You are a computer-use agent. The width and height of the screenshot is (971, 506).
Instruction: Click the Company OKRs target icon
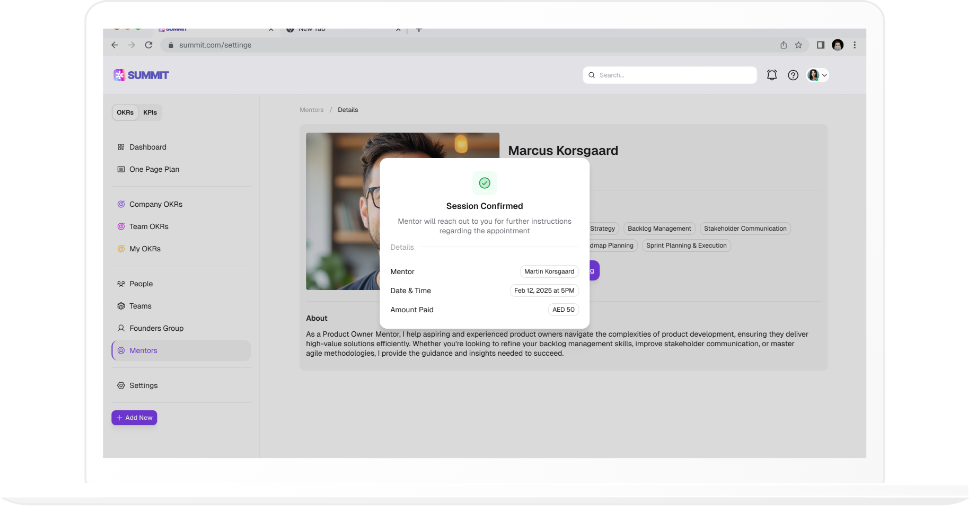(121, 204)
